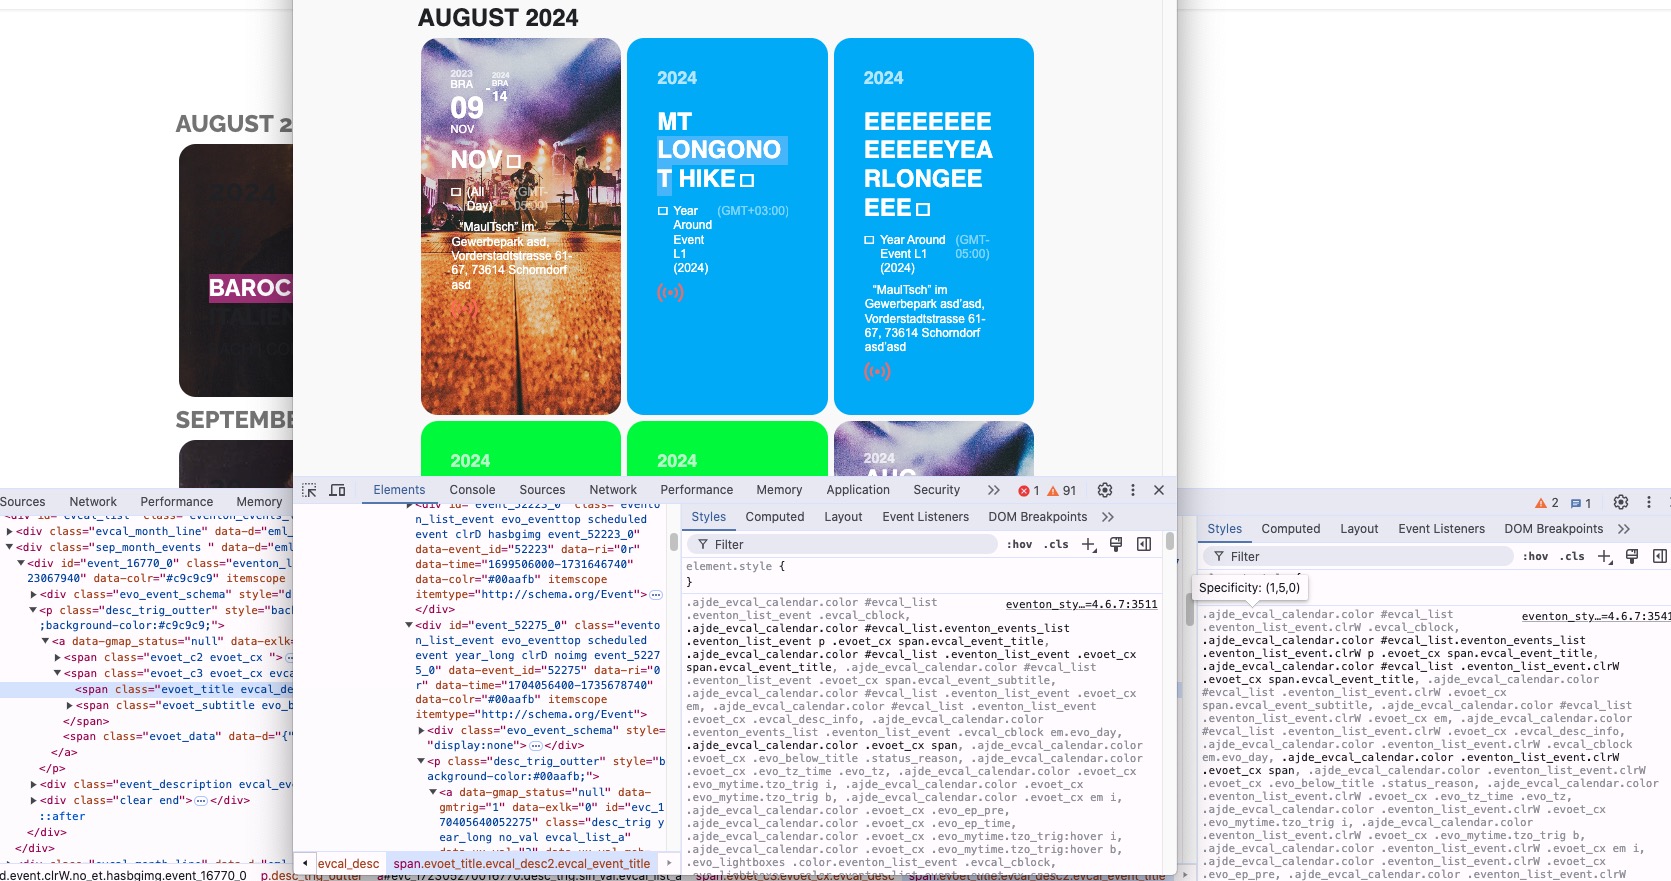This screenshot has height=881, width=1671.
Task: Open rendering emulations brush icon in right DevTools
Action: [x=1632, y=556]
